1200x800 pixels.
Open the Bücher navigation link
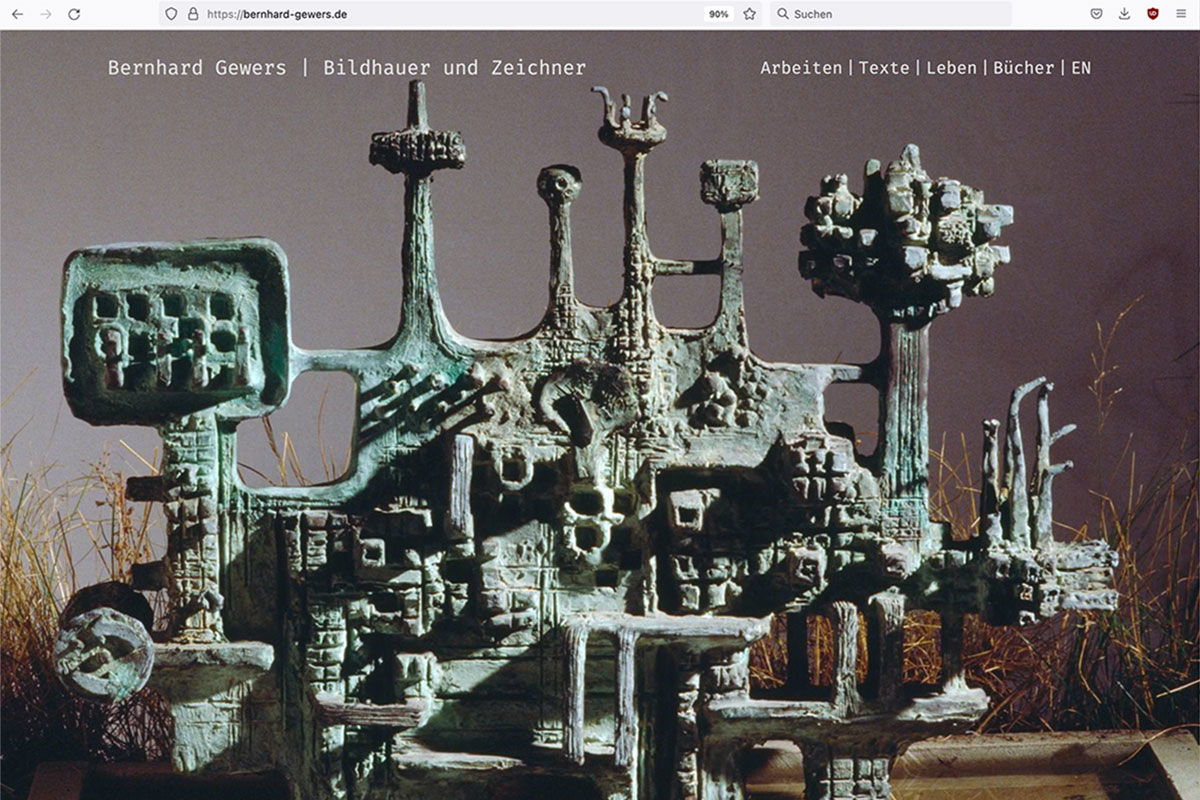[x=1024, y=68]
